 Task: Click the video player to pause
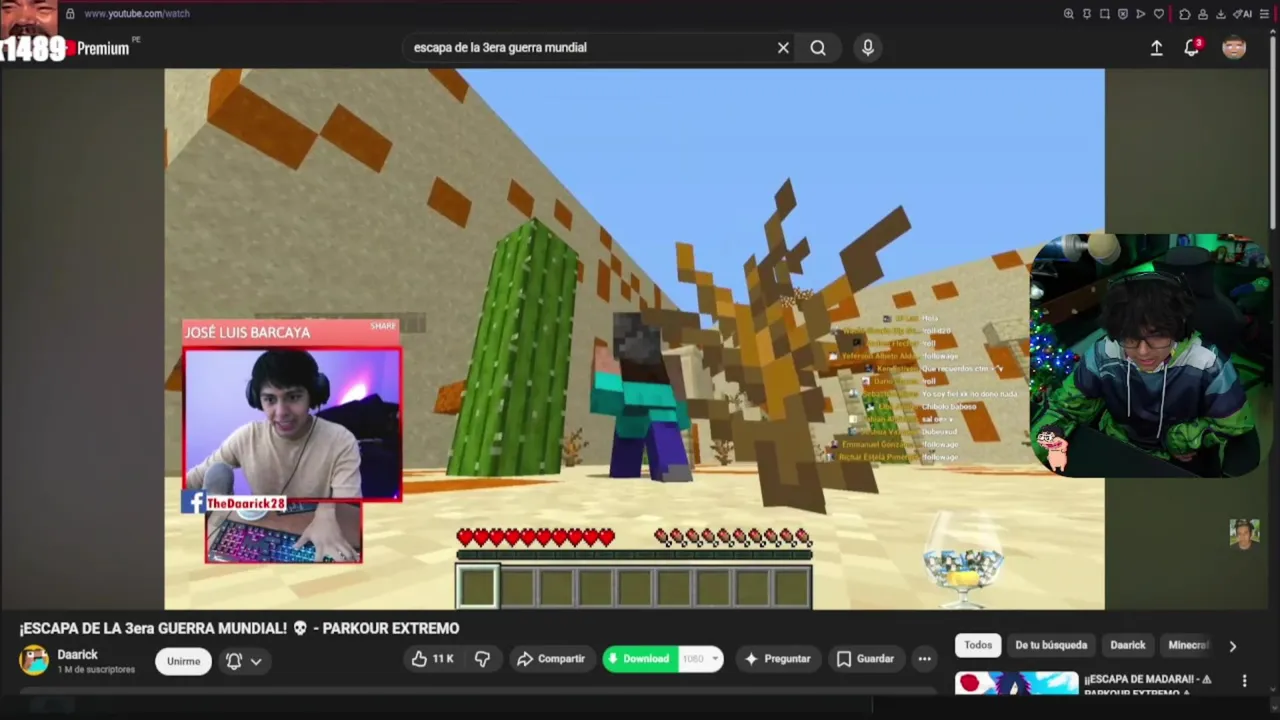click(x=634, y=339)
